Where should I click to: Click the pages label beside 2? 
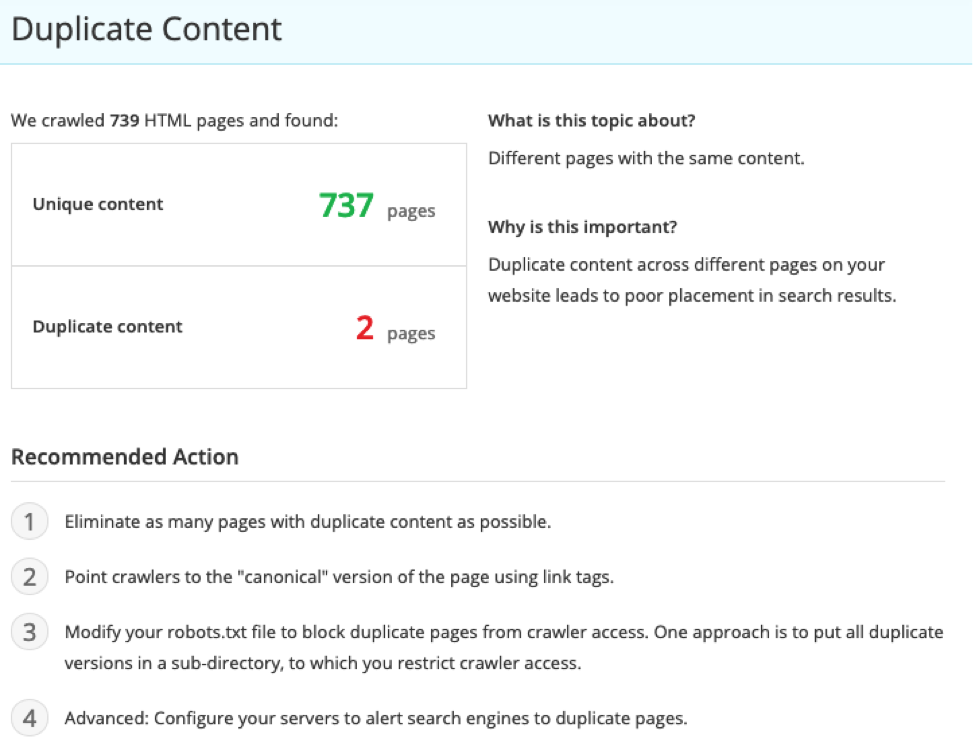click(x=412, y=333)
